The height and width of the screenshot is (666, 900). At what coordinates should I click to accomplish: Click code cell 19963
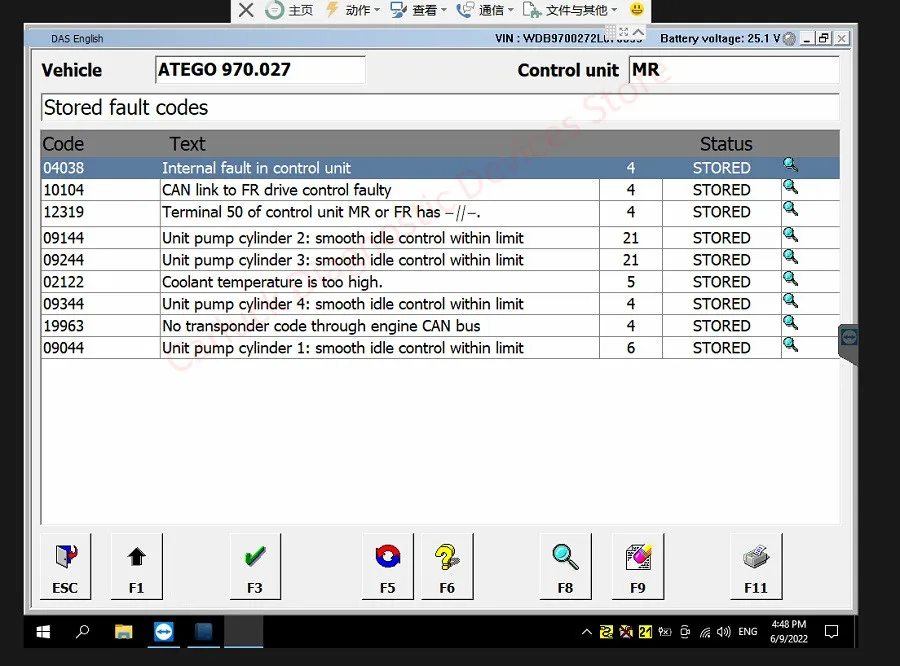click(x=100, y=326)
